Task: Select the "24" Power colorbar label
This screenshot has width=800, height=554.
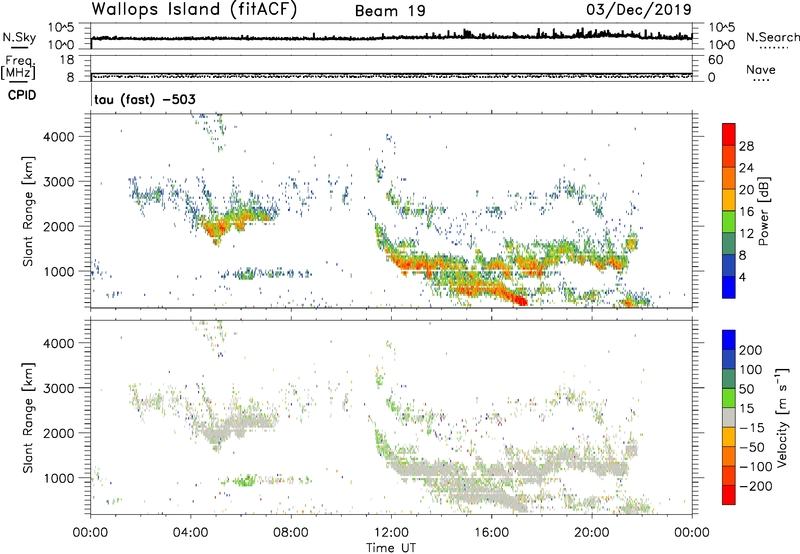Action: (x=746, y=168)
